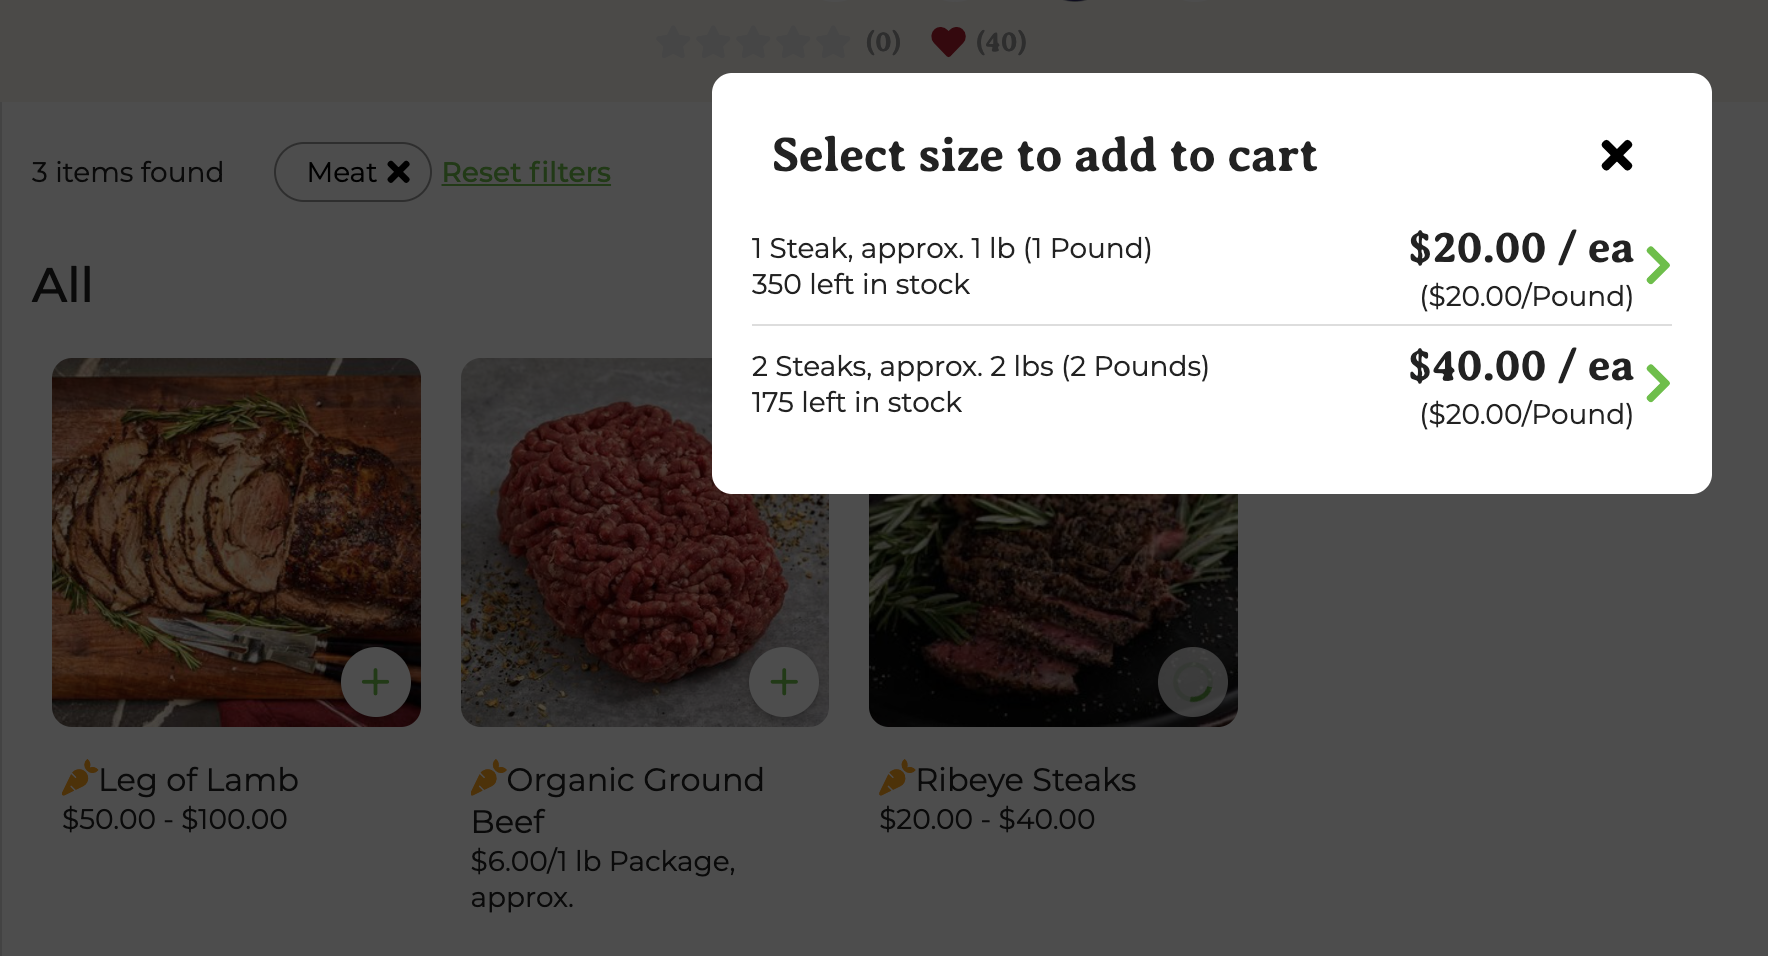Click the star rating row
Viewport: 1768px width, 956px height.
click(753, 42)
